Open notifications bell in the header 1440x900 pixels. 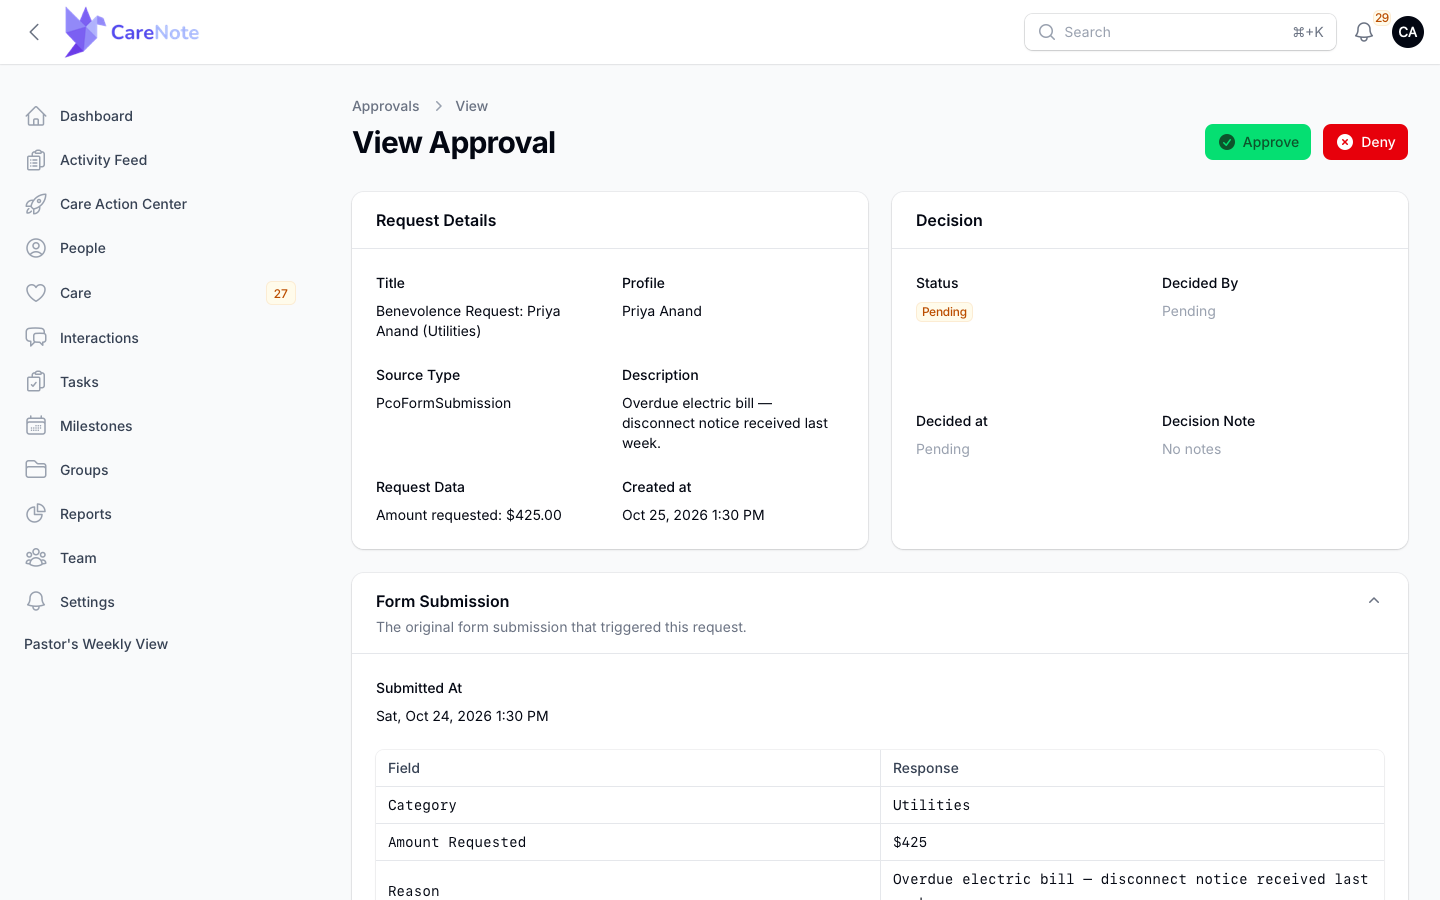pyautogui.click(x=1364, y=32)
